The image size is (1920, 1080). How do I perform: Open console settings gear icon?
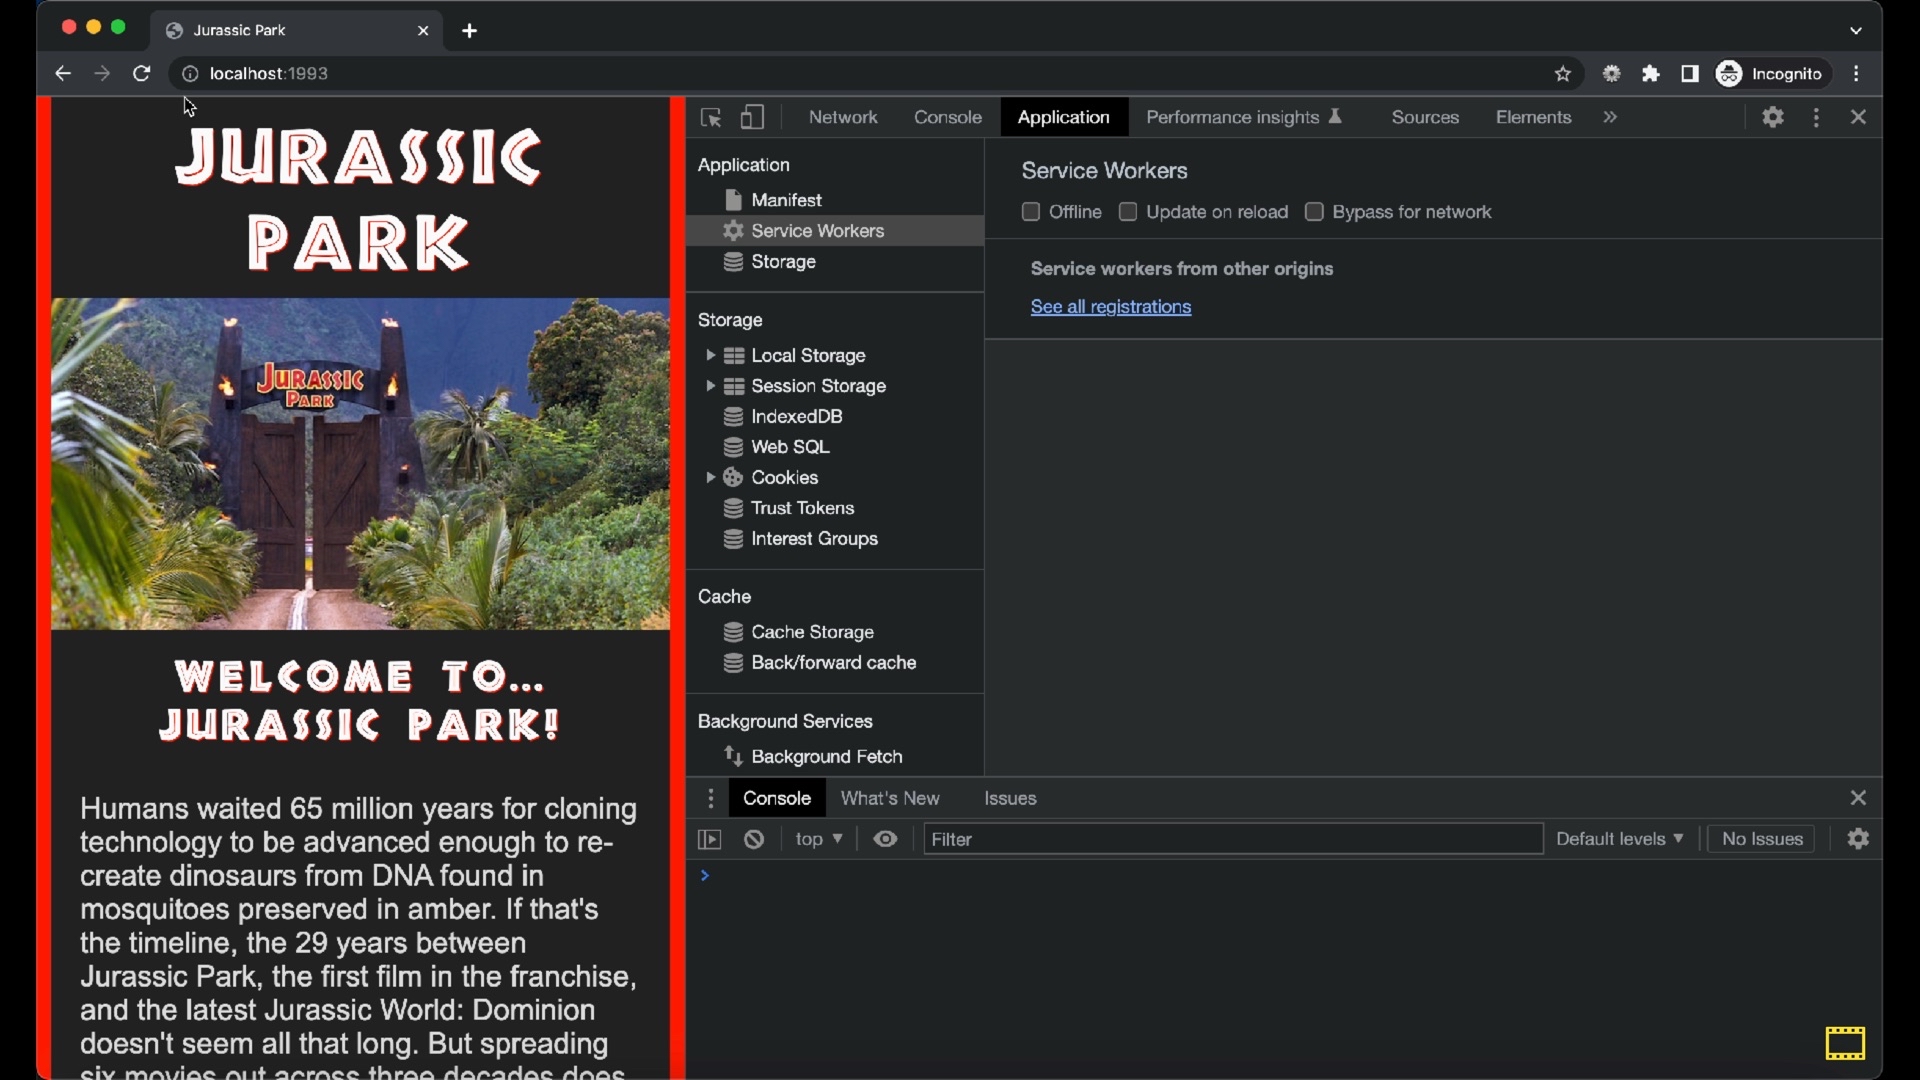tap(1858, 839)
